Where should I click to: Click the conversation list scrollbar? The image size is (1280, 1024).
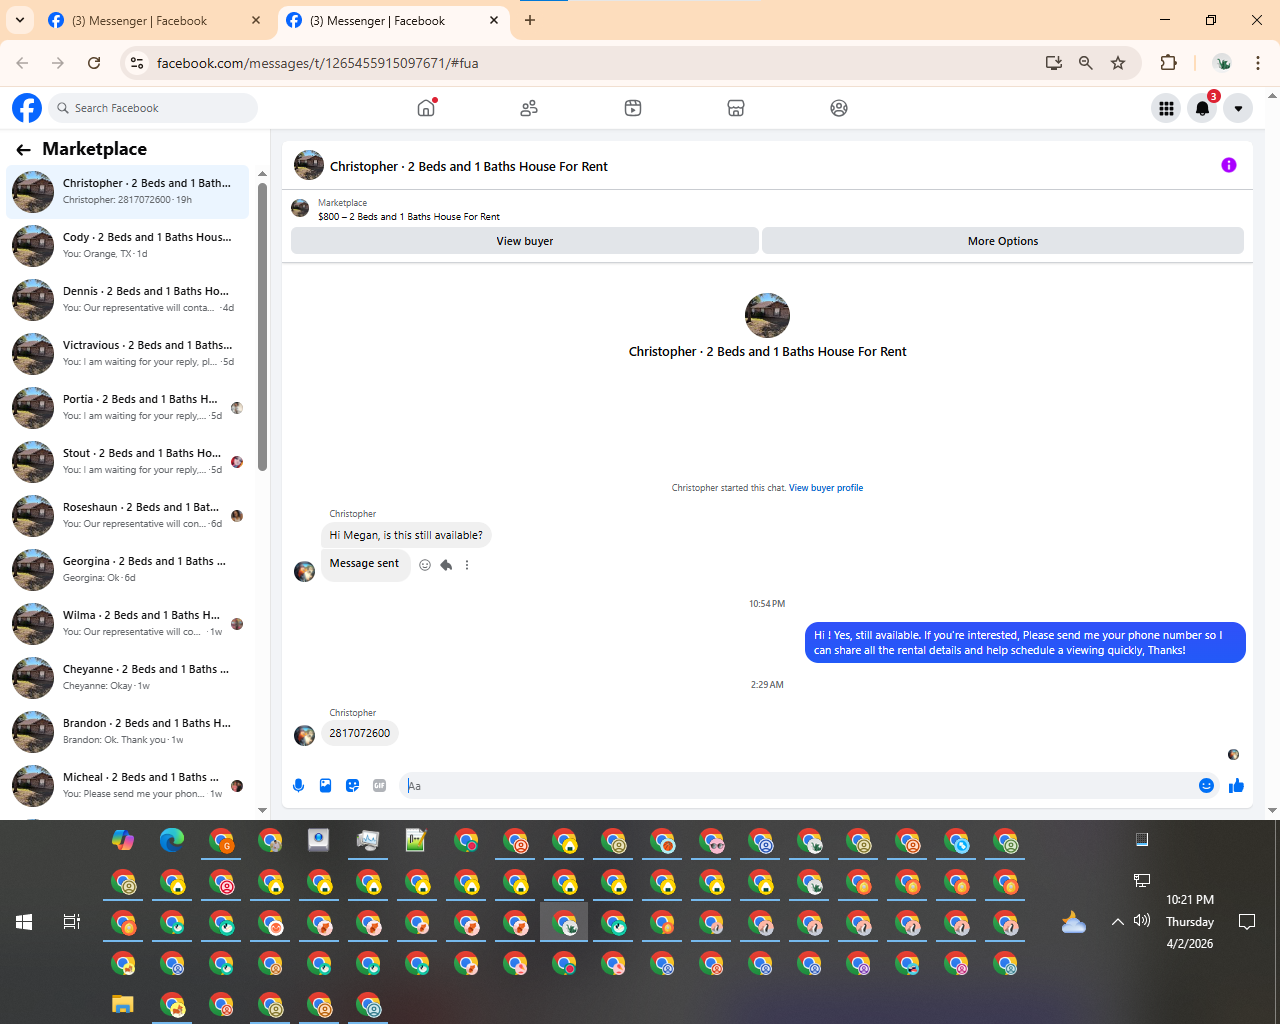click(x=262, y=325)
